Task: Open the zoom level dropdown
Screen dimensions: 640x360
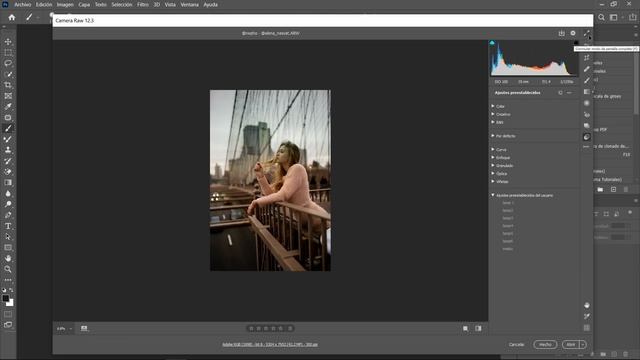Action: pos(71,329)
